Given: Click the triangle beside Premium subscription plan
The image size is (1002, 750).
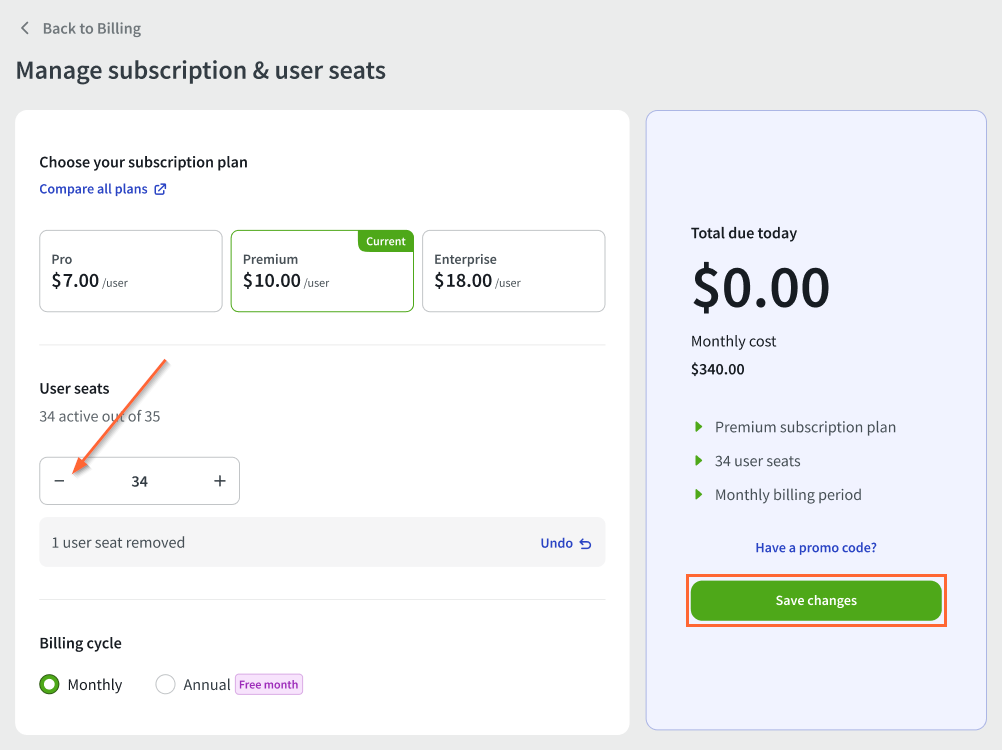Looking at the screenshot, I should pos(699,427).
